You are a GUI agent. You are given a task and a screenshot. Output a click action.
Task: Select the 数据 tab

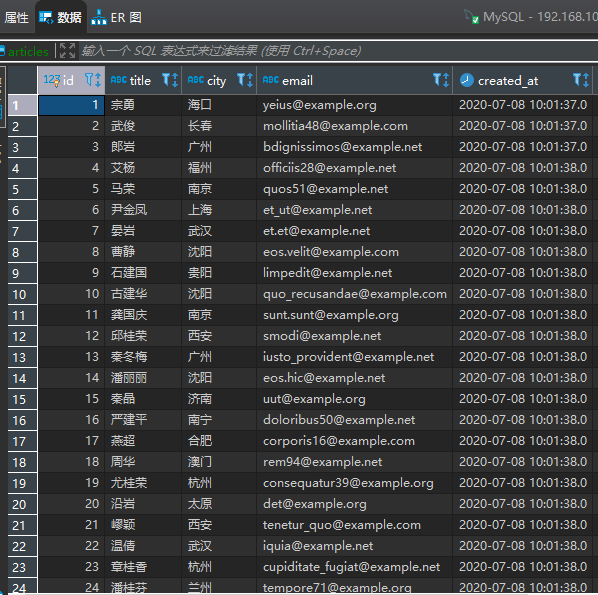pyautogui.click(x=61, y=18)
